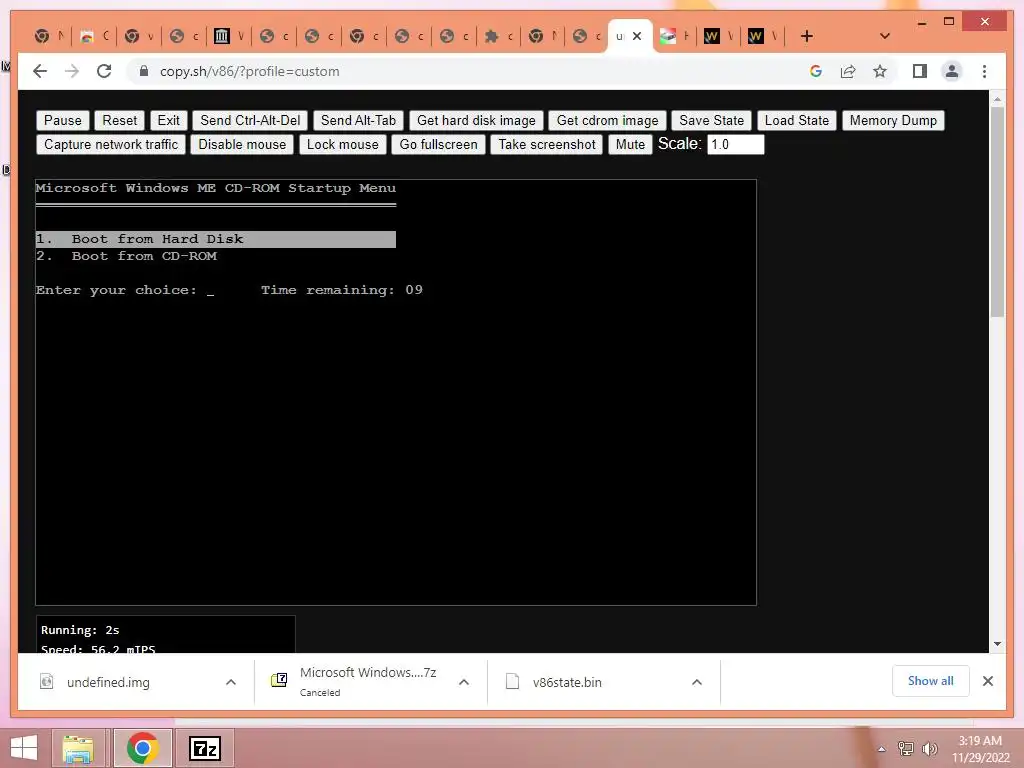Viewport: 1024px width, 768px height.
Task: Toggle the Lock mouse button
Action: tap(343, 144)
